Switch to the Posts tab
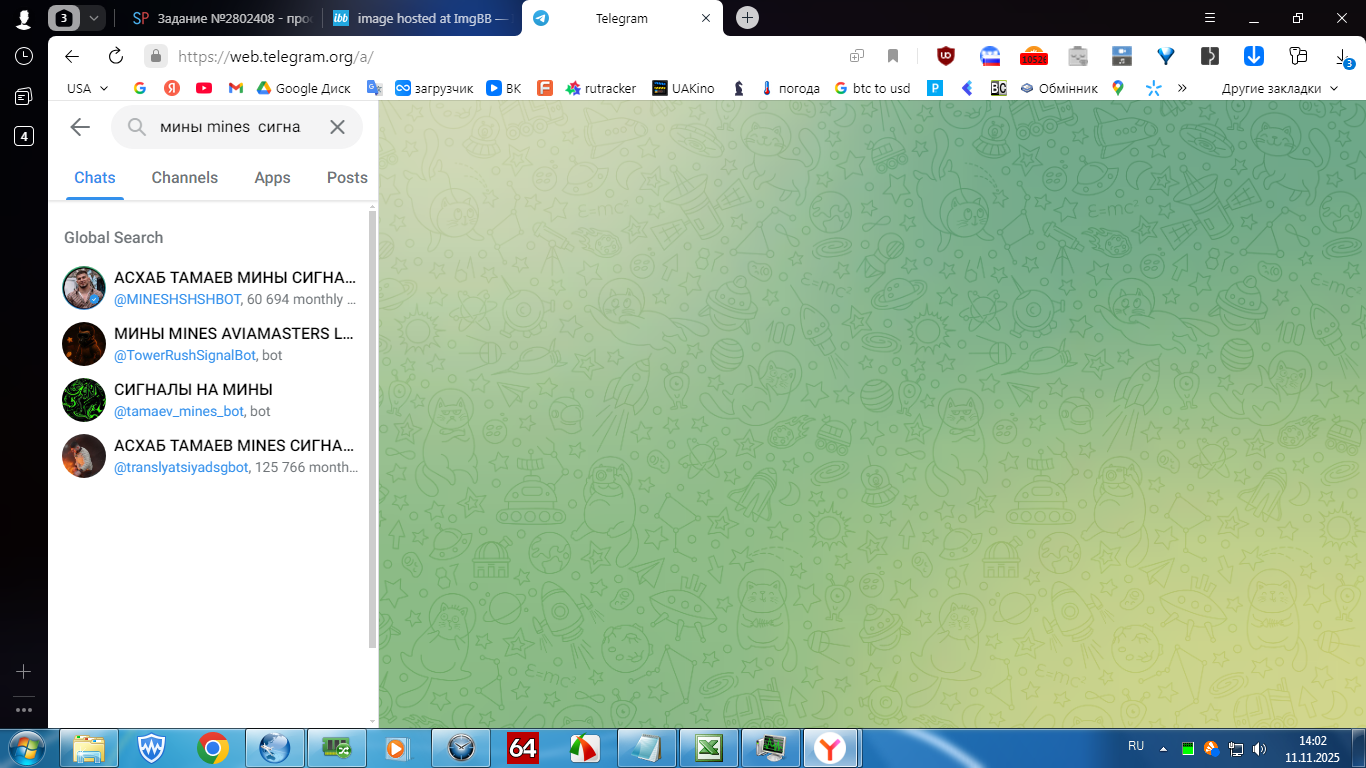Viewport: 1366px width, 768px height. [x=347, y=178]
